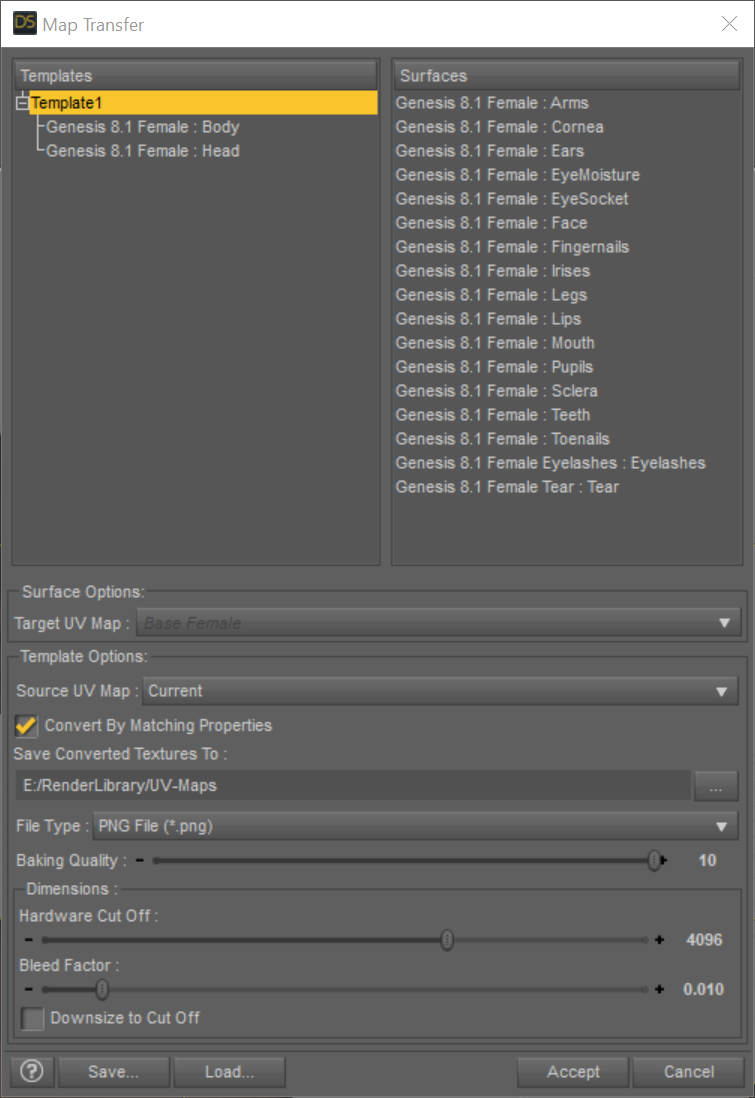Click the Hardware Cut Off value 4096
755x1098 pixels.
704,940
